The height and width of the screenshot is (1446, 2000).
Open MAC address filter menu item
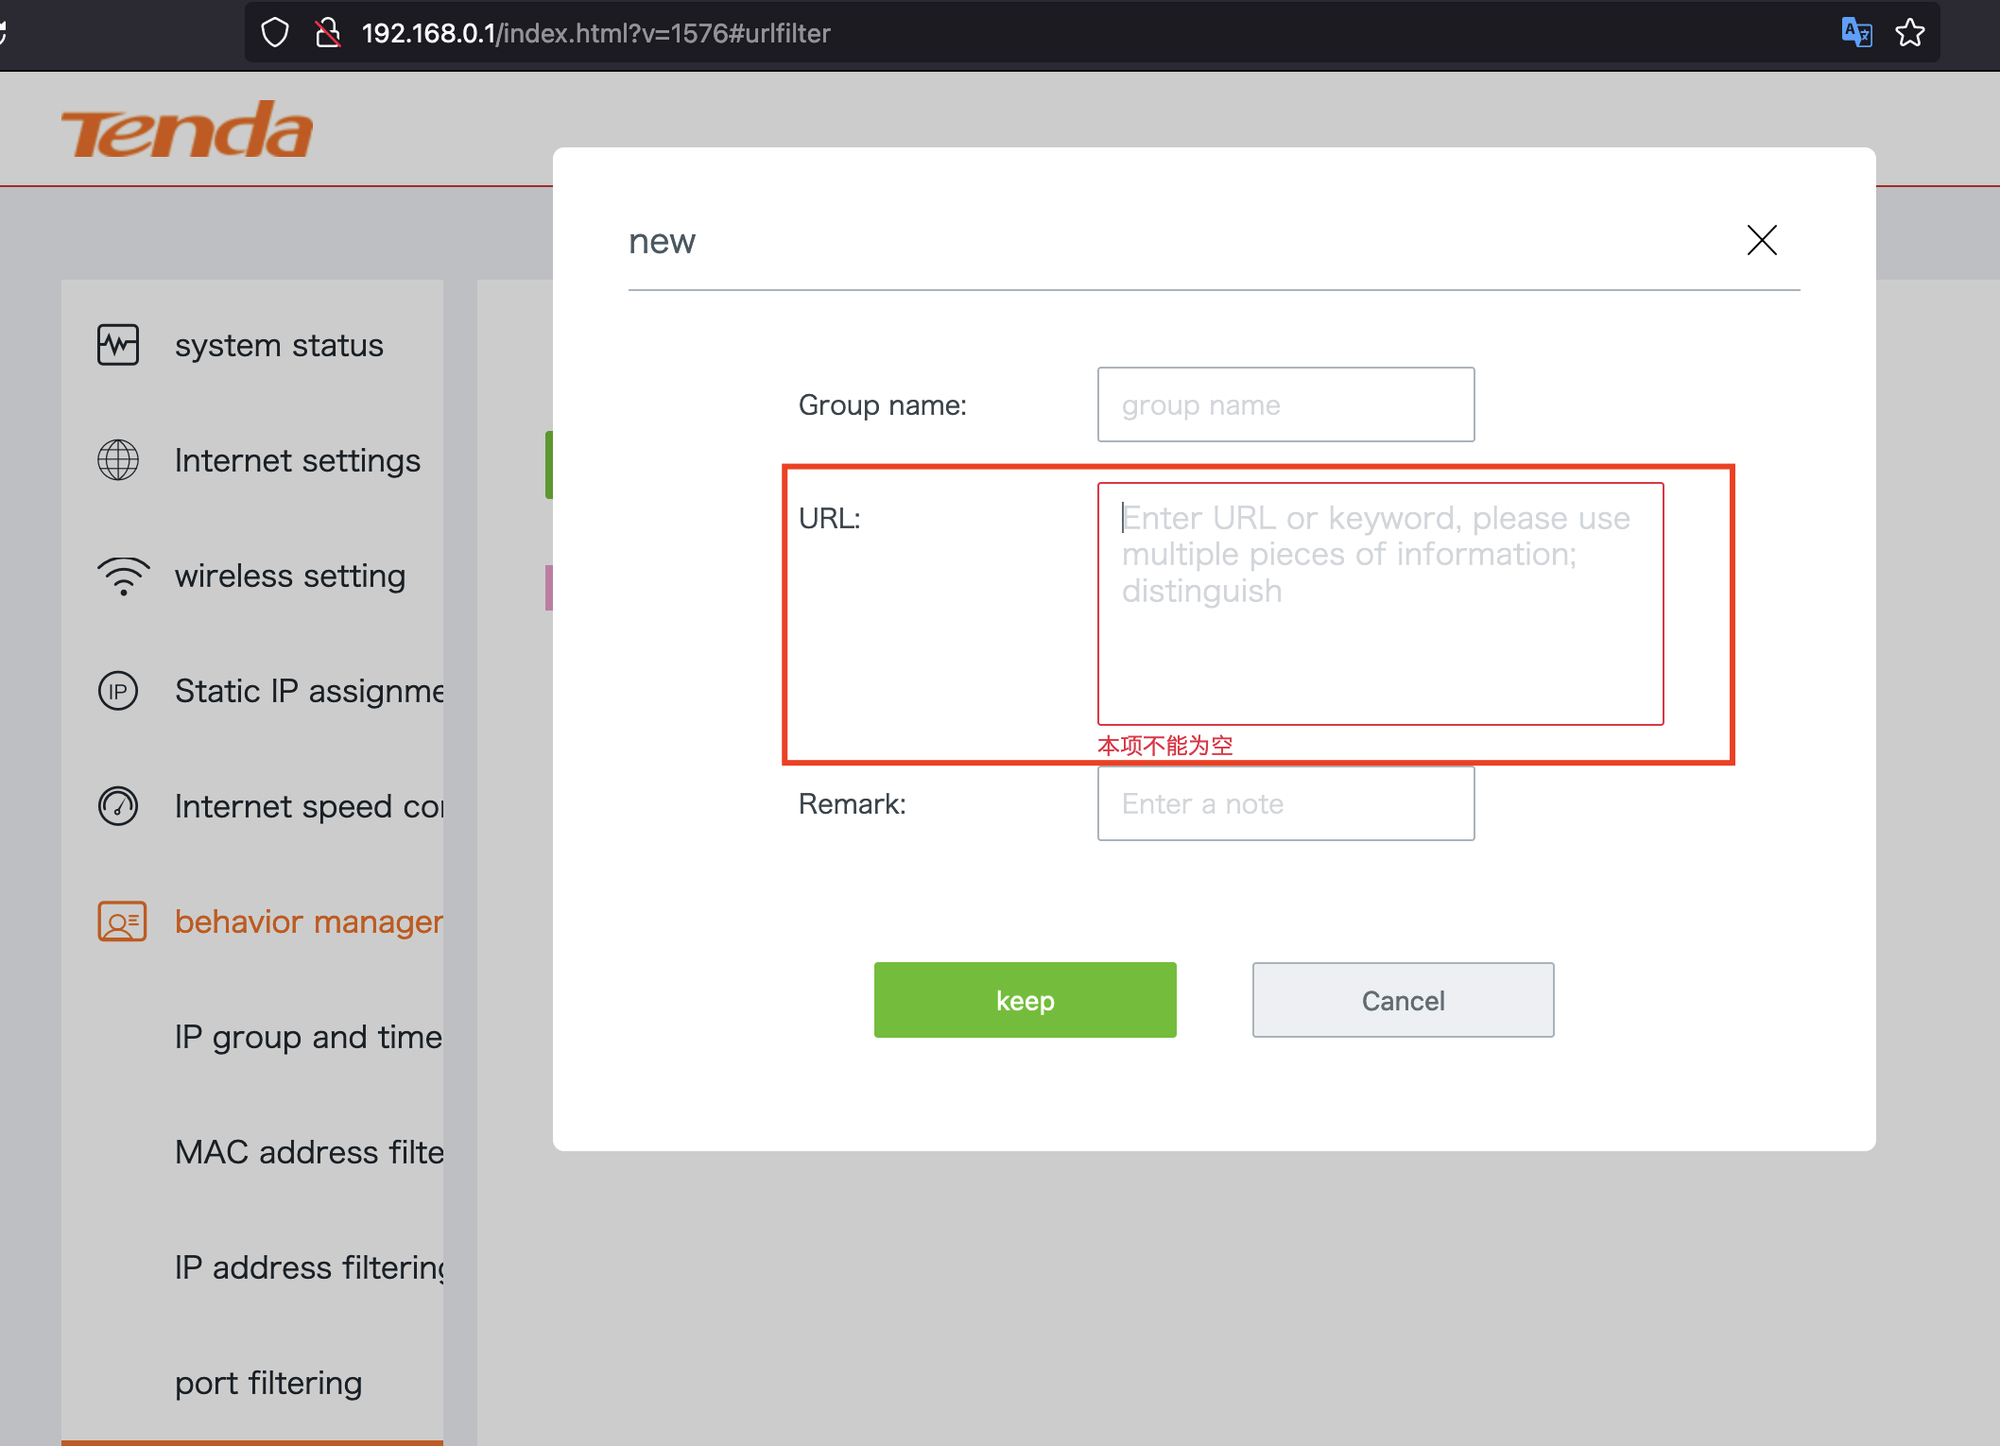click(x=308, y=1152)
